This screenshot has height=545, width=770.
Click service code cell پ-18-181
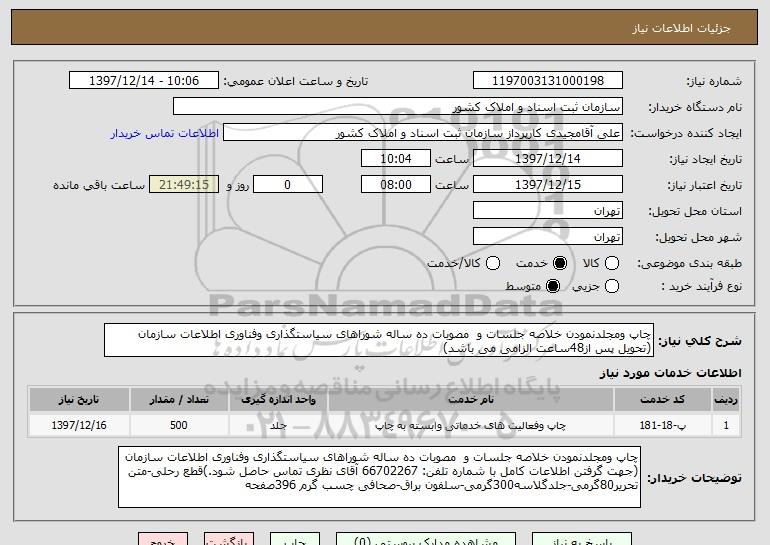(x=662, y=425)
